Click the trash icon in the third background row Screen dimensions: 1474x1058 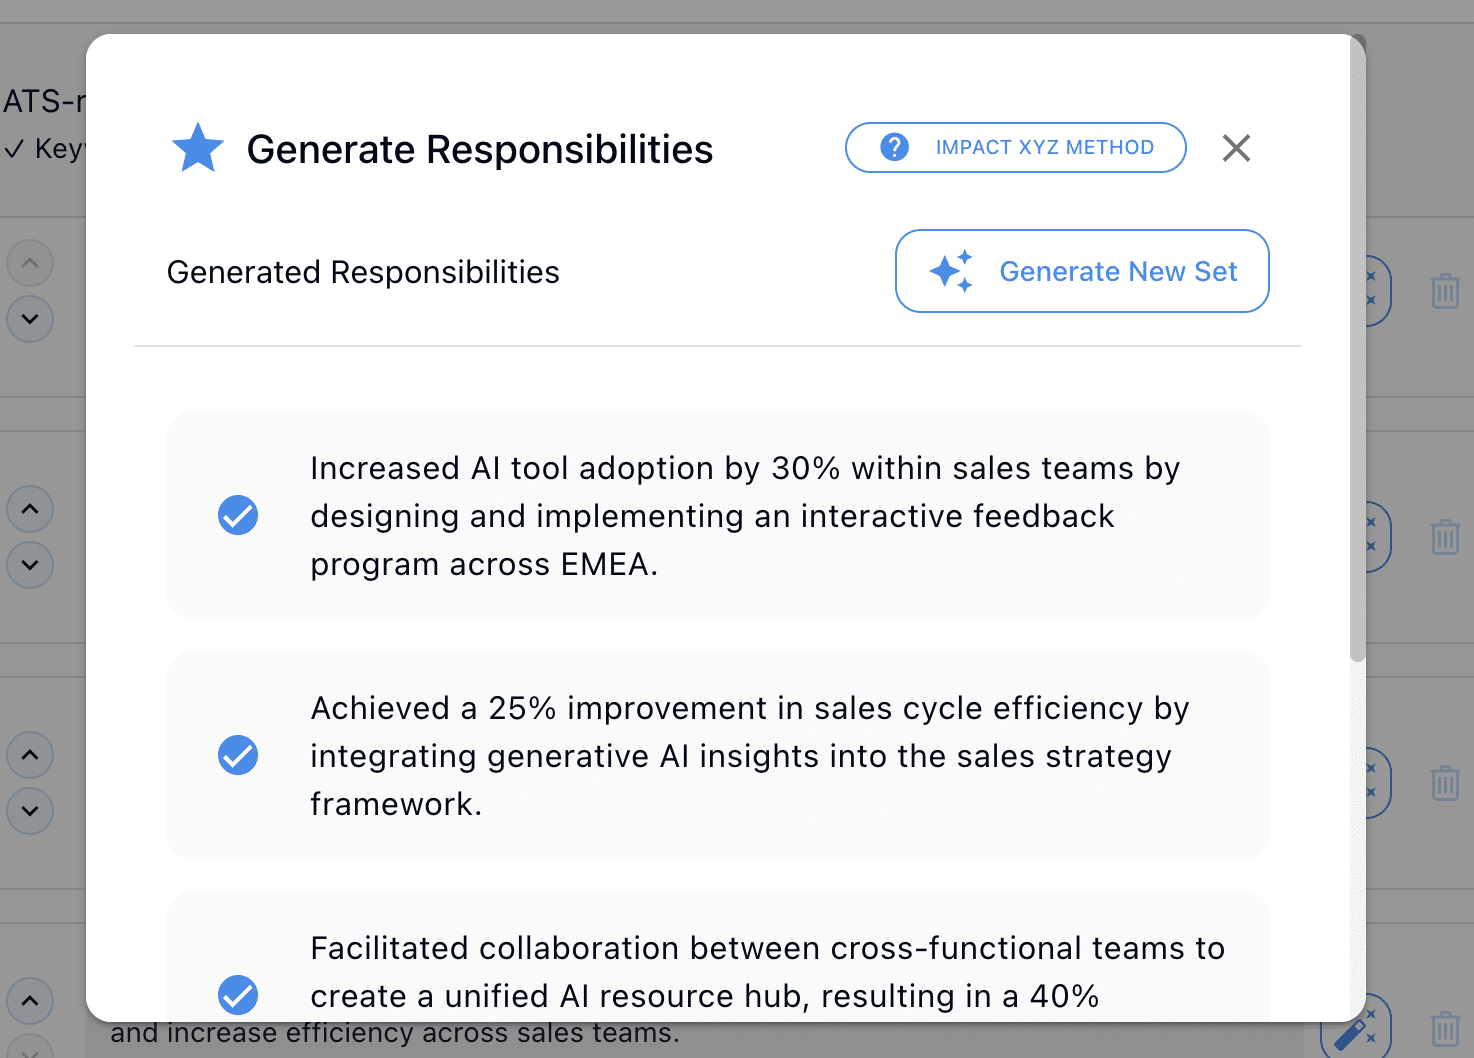[x=1444, y=783]
